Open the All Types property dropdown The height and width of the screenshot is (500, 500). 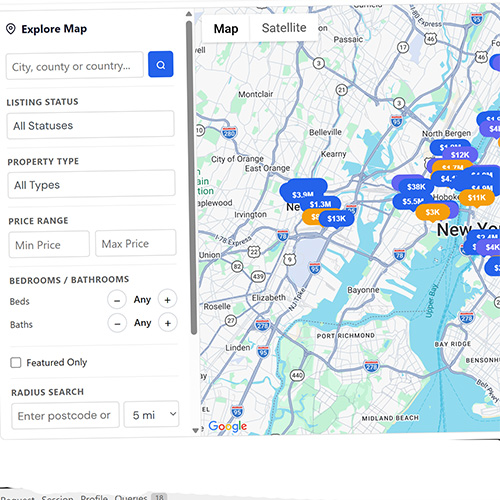pyautogui.click(x=91, y=184)
